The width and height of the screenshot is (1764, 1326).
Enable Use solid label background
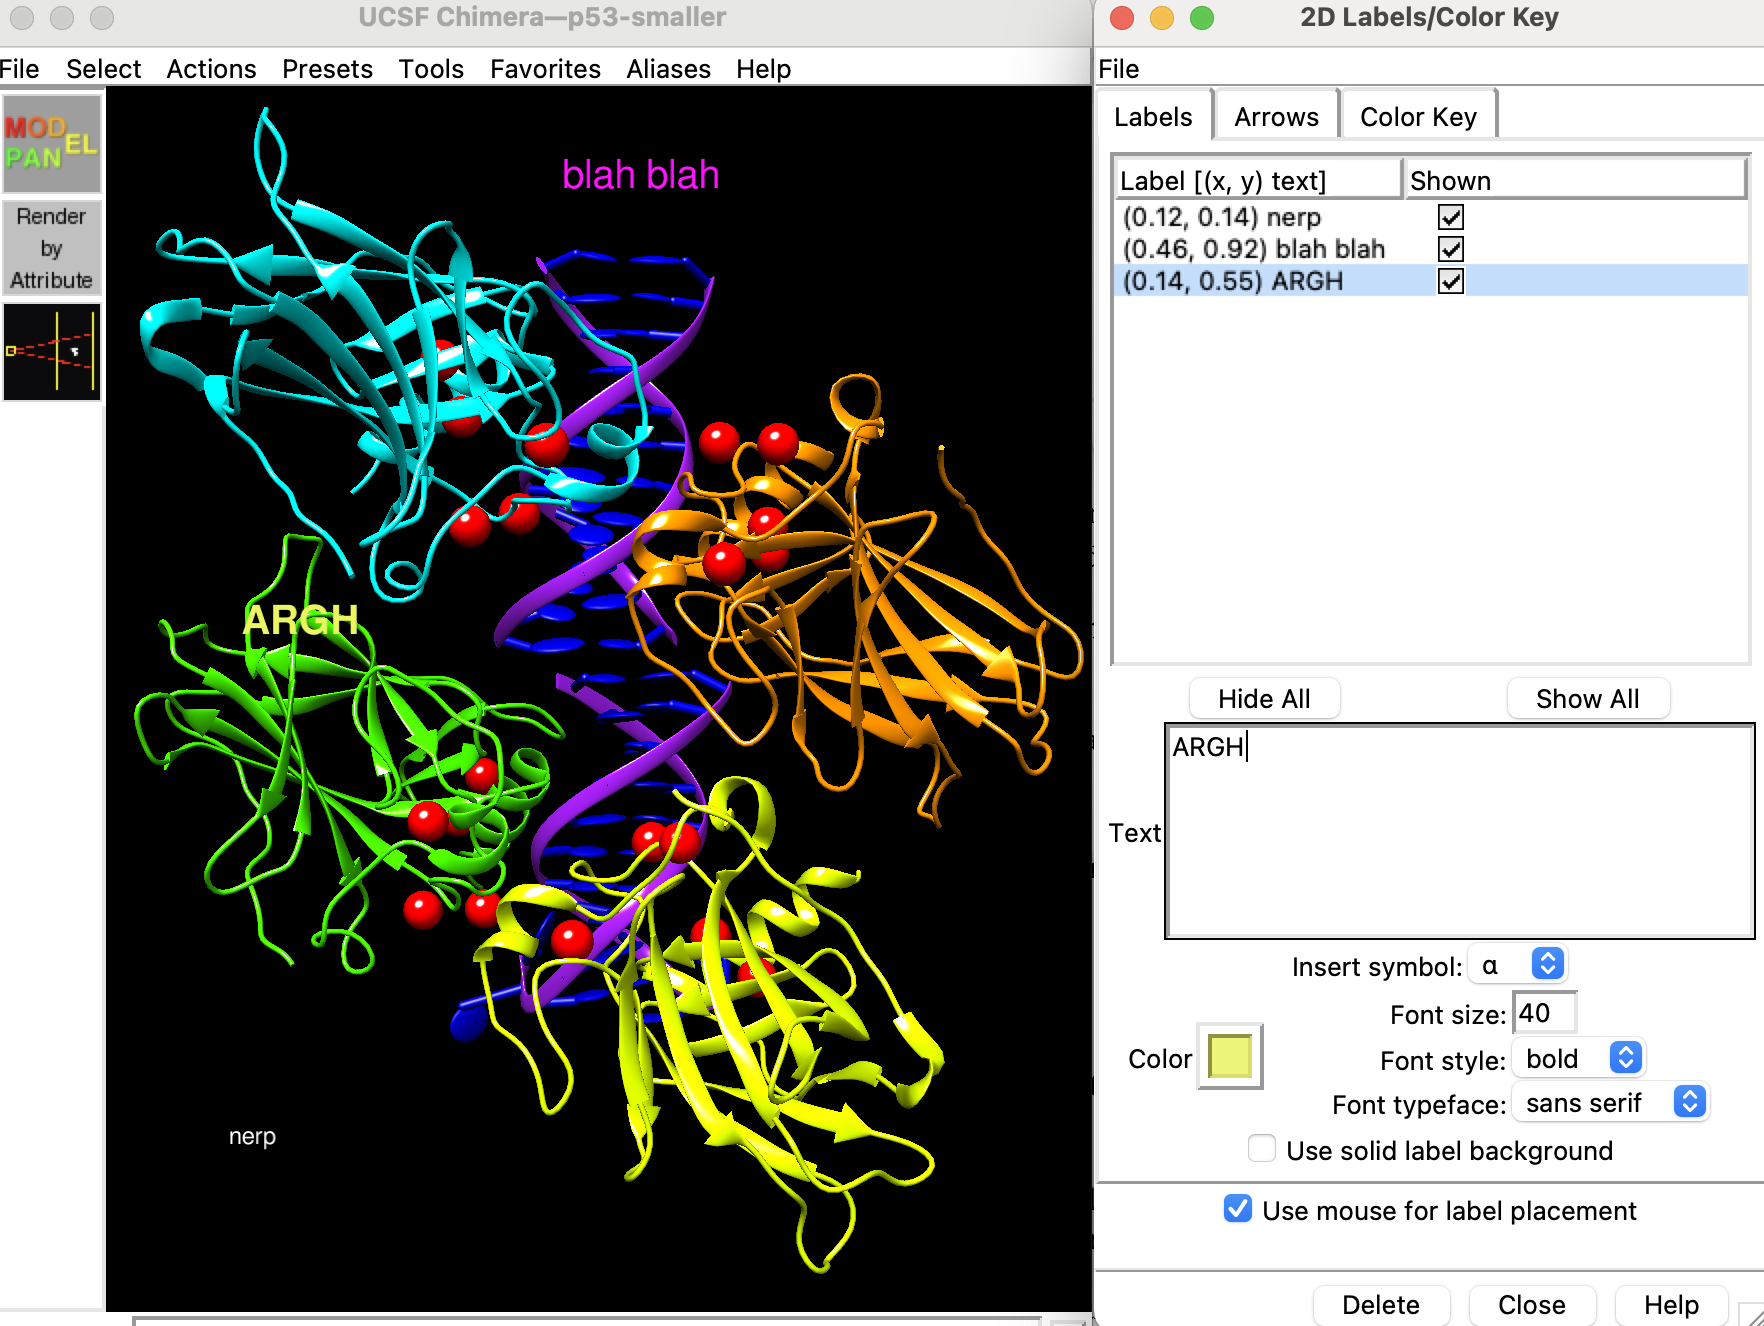[x=1262, y=1149]
